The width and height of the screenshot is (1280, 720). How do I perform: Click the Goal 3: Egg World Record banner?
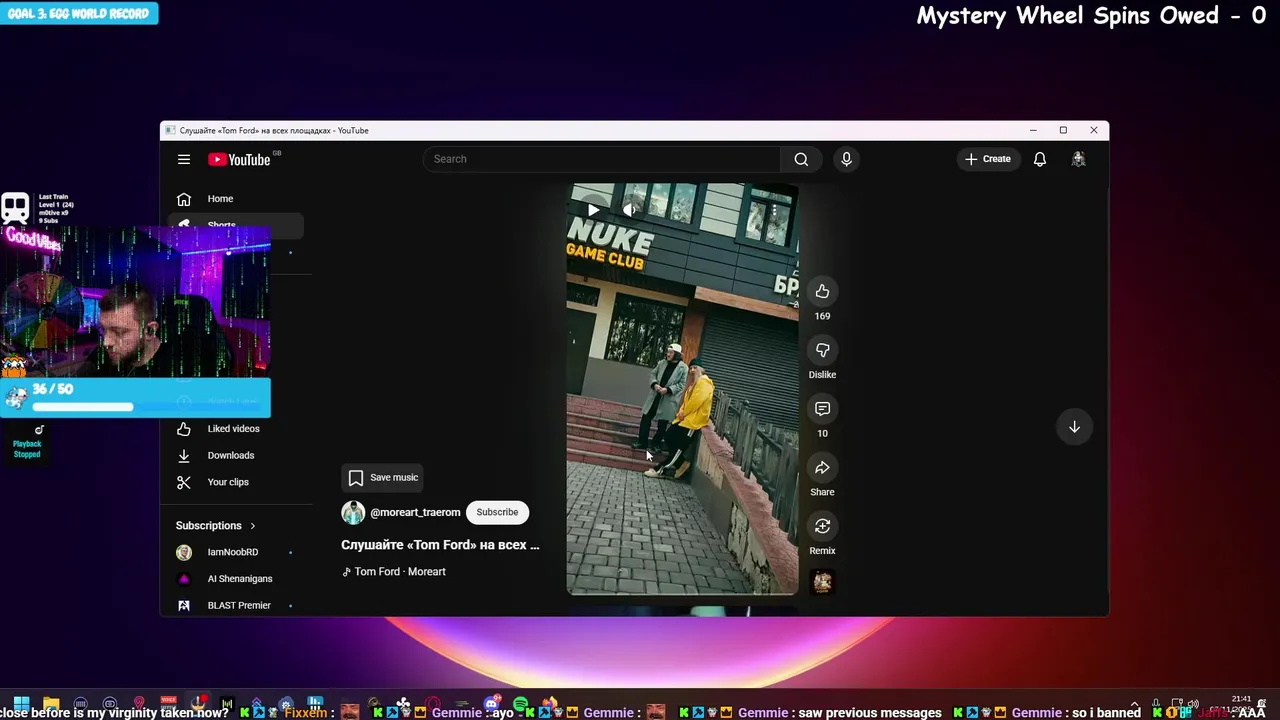click(x=79, y=13)
